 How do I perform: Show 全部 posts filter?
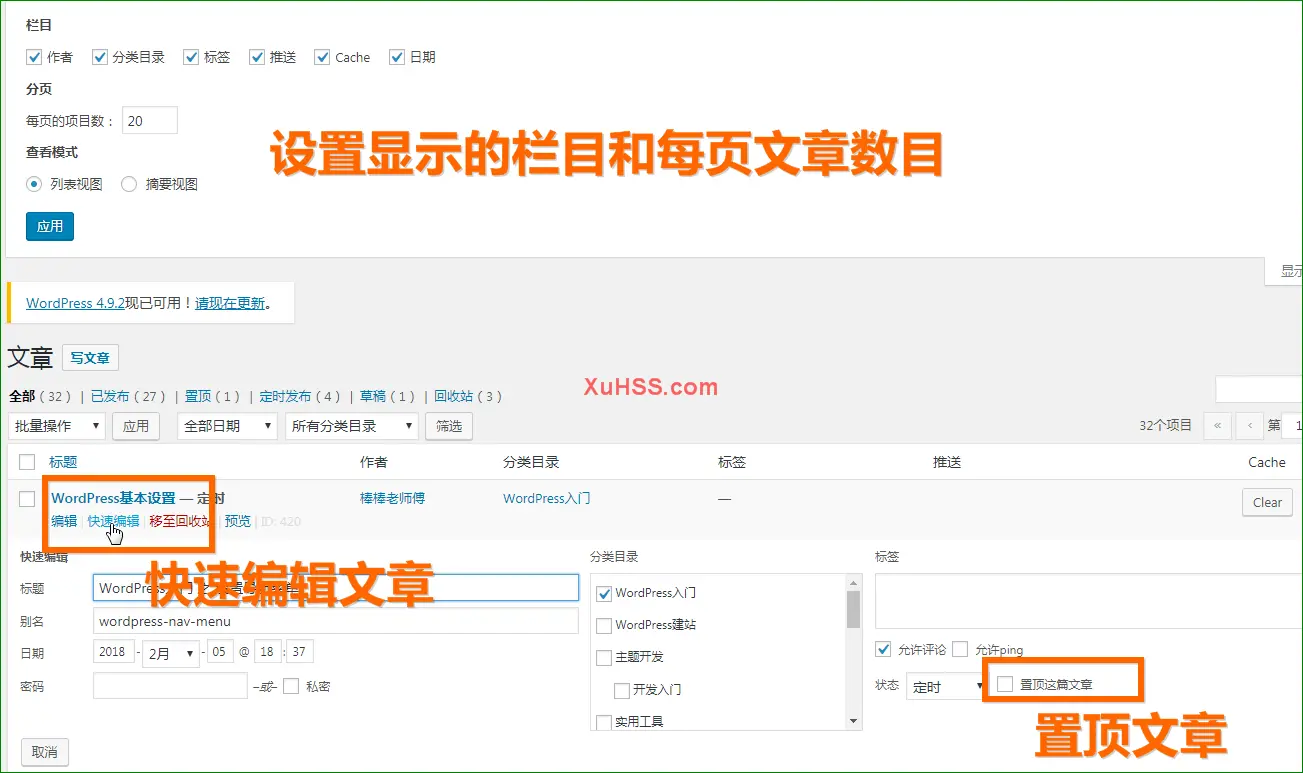(22, 396)
